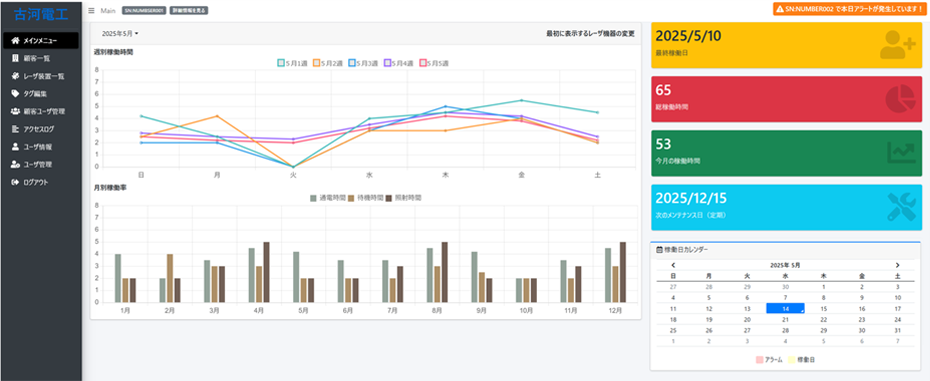Click the users icon for 顧客ユーザ管理
Screen dimensions: 930x381
[x=16, y=111]
